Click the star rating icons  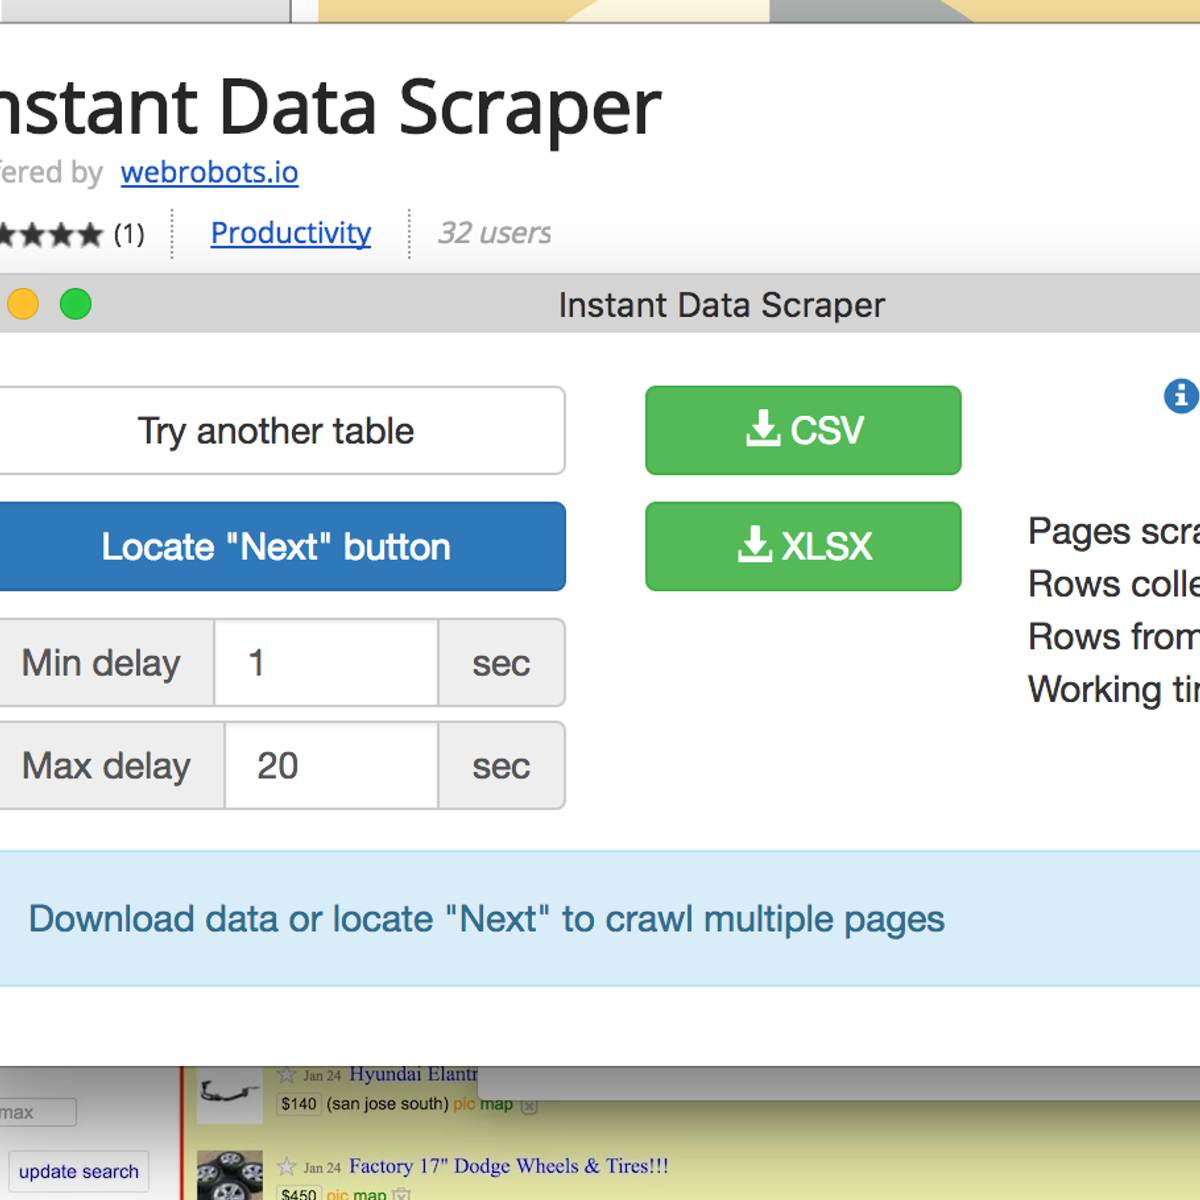pos(50,235)
